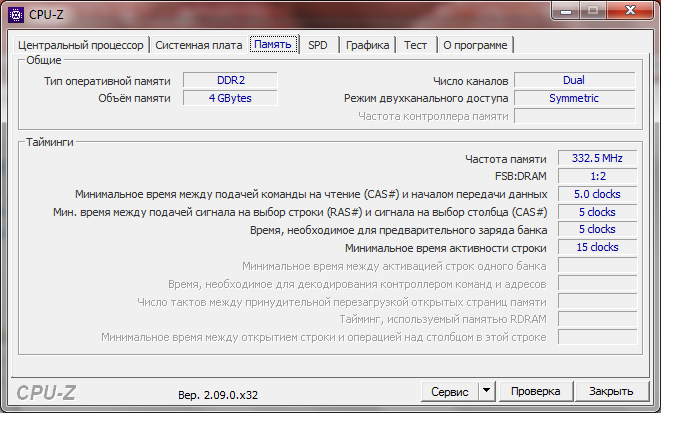
Task: Click the Закрыть button
Action: 611,391
